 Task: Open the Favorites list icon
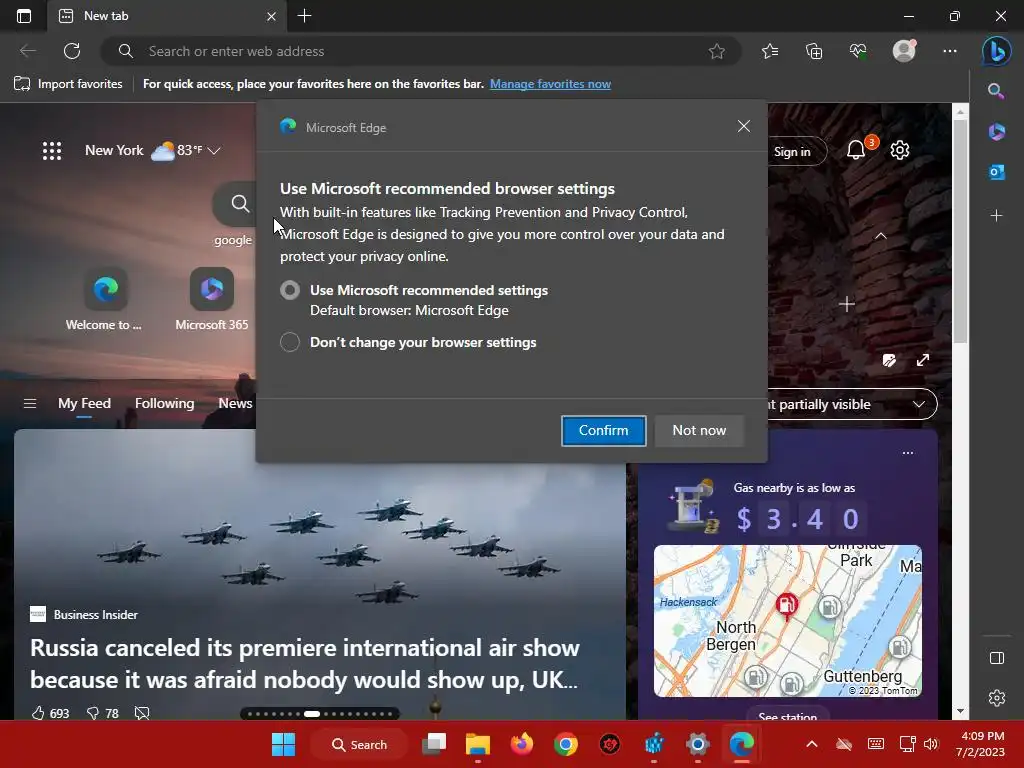(x=770, y=51)
